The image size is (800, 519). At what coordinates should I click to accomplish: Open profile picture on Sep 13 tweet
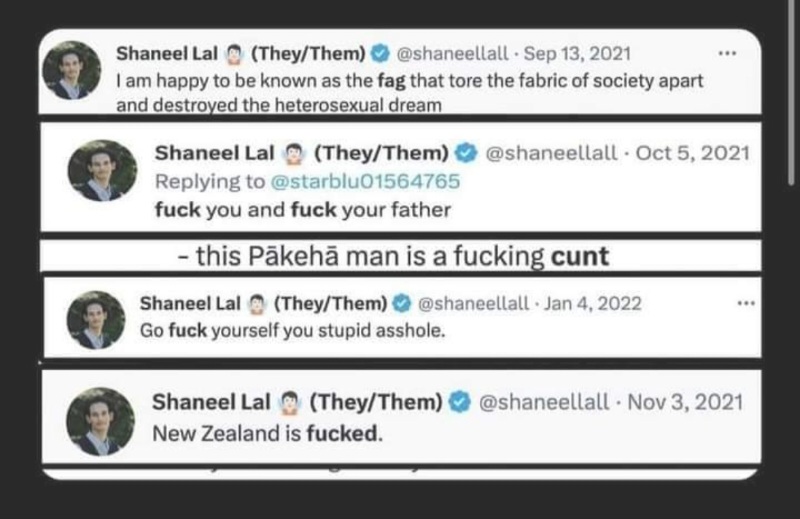71,70
